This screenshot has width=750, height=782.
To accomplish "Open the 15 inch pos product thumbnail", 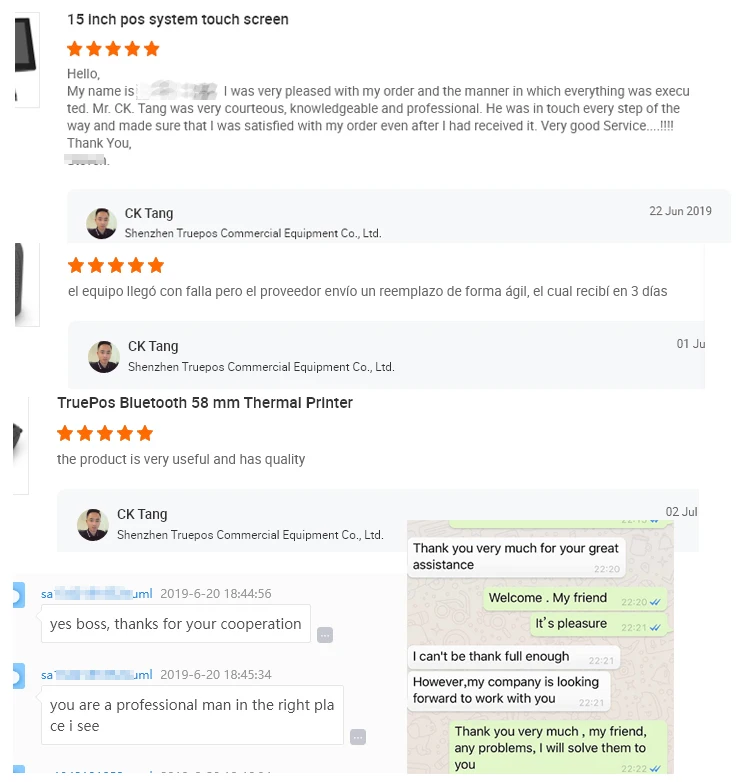I will tap(24, 55).
